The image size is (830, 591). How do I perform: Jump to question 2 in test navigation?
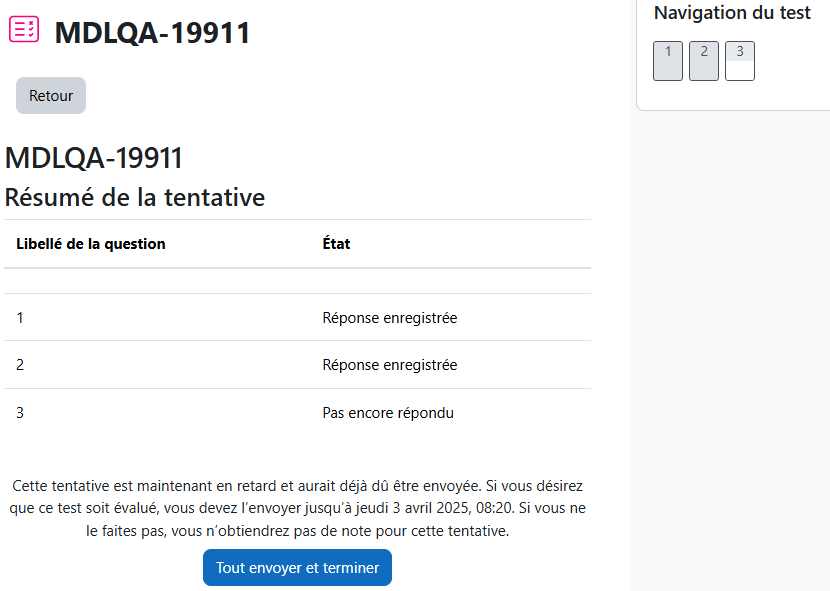pos(704,61)
